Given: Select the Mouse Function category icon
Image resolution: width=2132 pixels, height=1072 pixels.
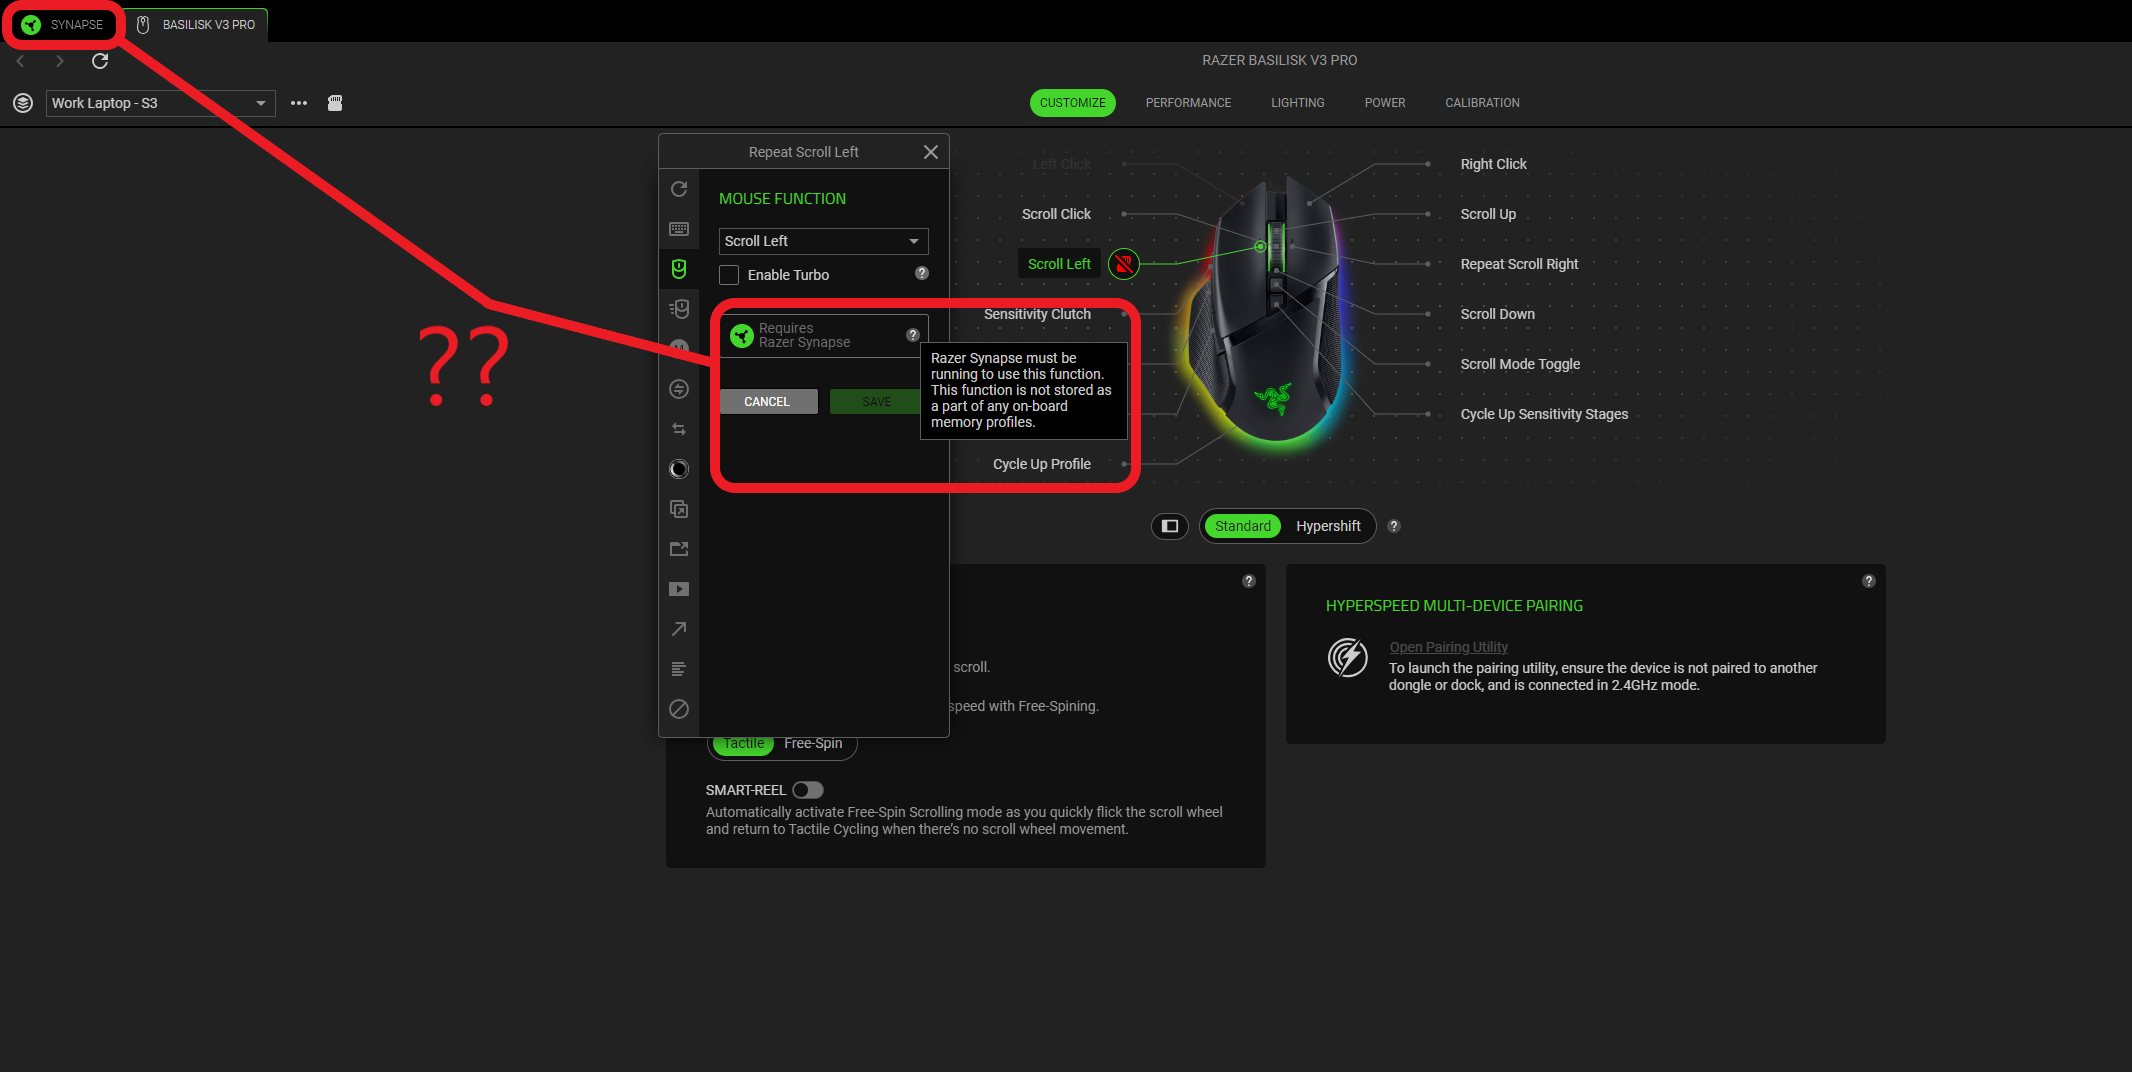Looking at the screenshot, I should point(679,269).
